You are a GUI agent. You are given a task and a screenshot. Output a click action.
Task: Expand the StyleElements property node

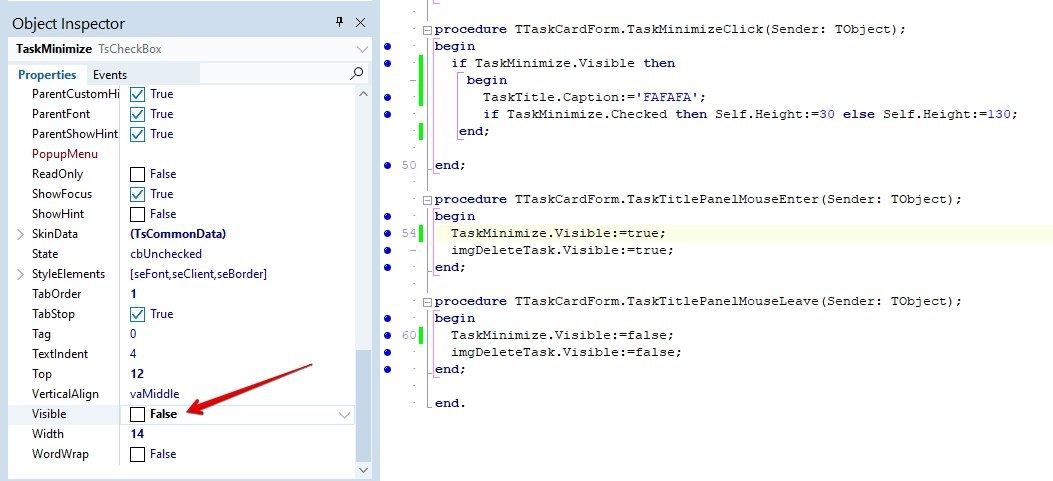pyautogui.click(x=20, y=274)
